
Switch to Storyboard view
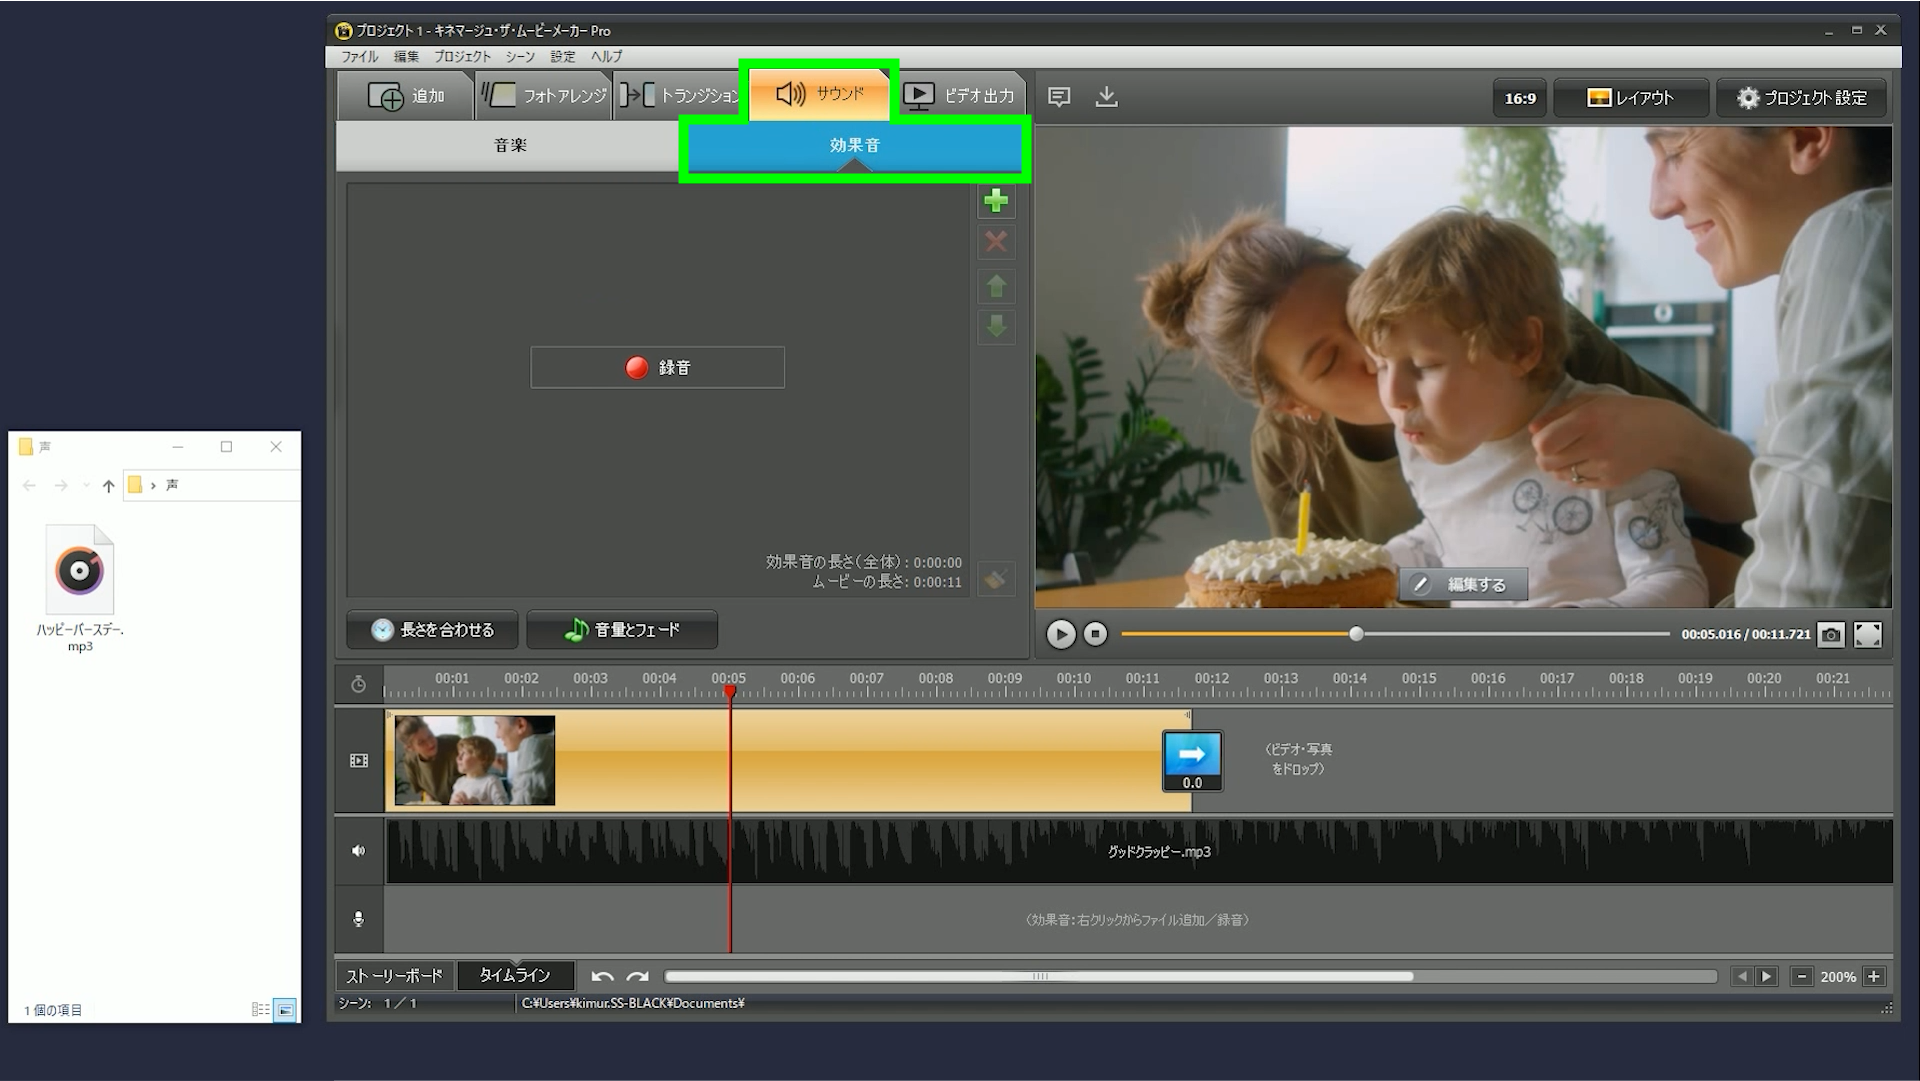(394, 975)
